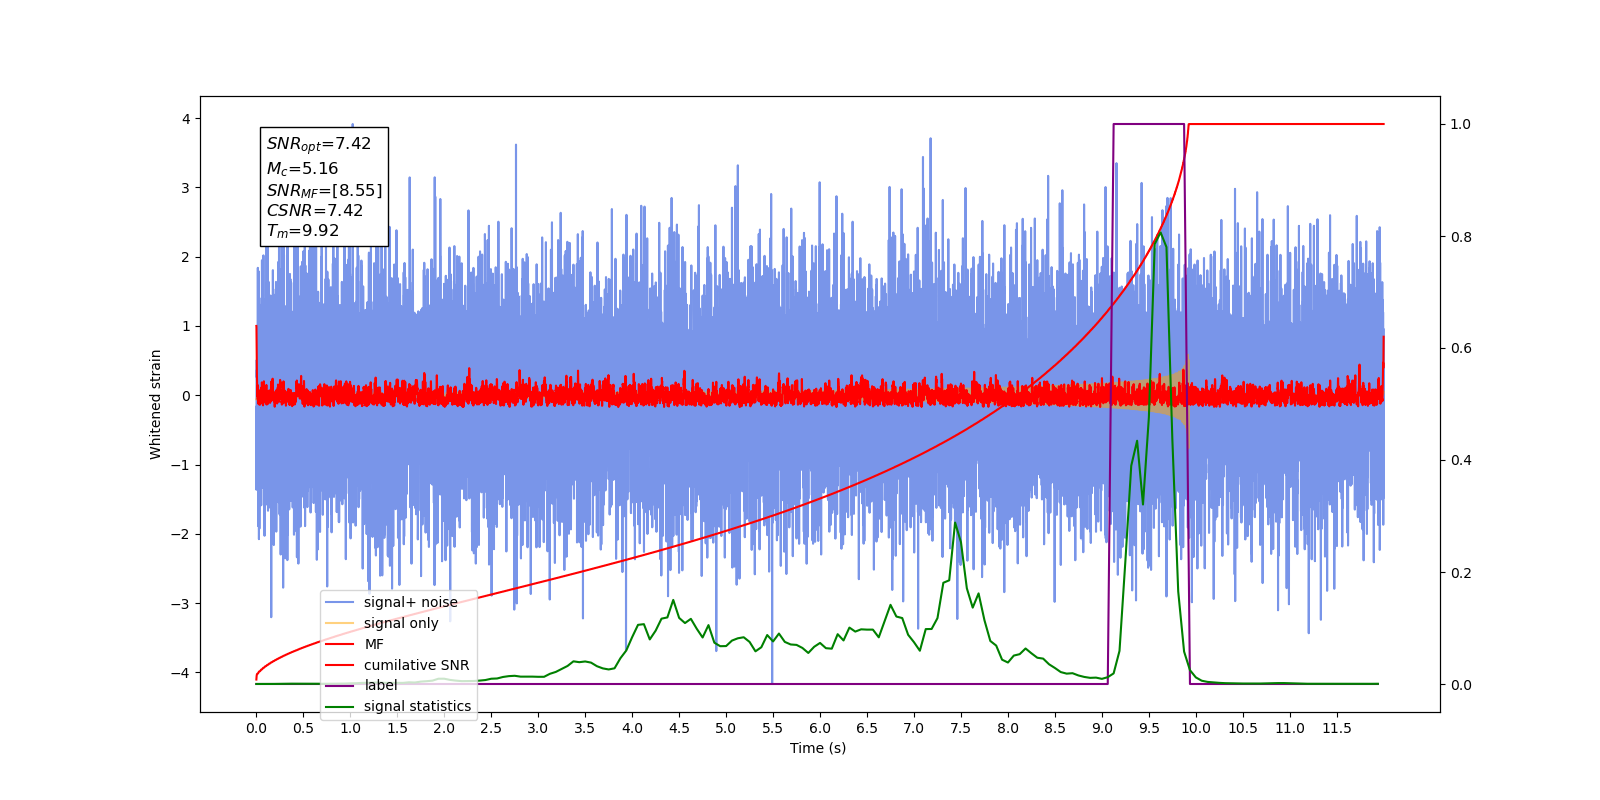
Task: Click the x-axis tick label 9.5
Action: point(1149,728)
